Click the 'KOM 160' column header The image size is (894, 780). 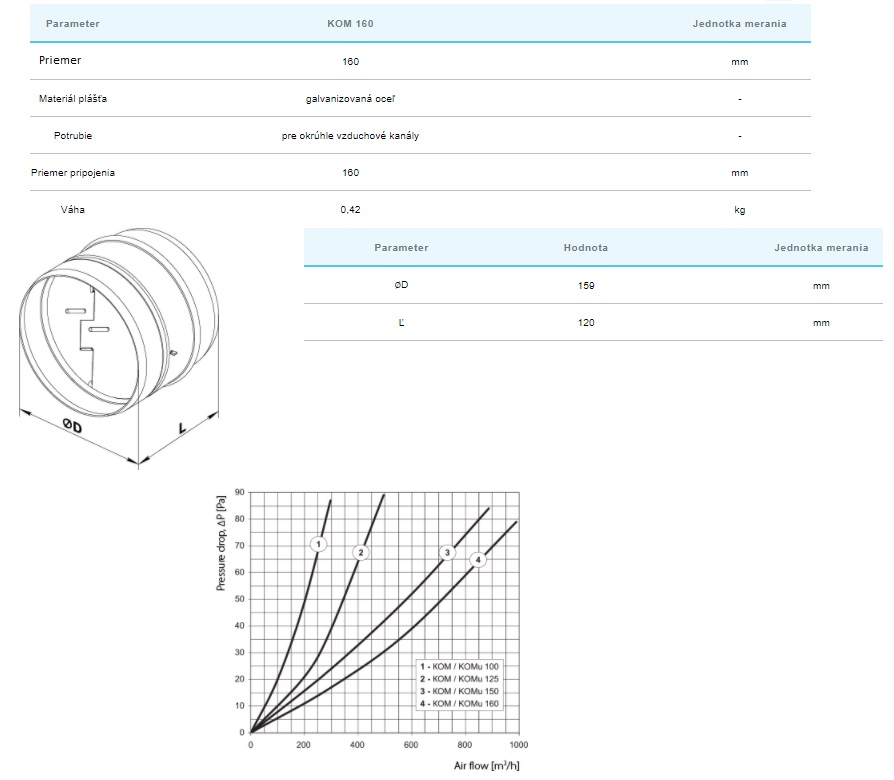pyautogui.click(x=350, y=23)
